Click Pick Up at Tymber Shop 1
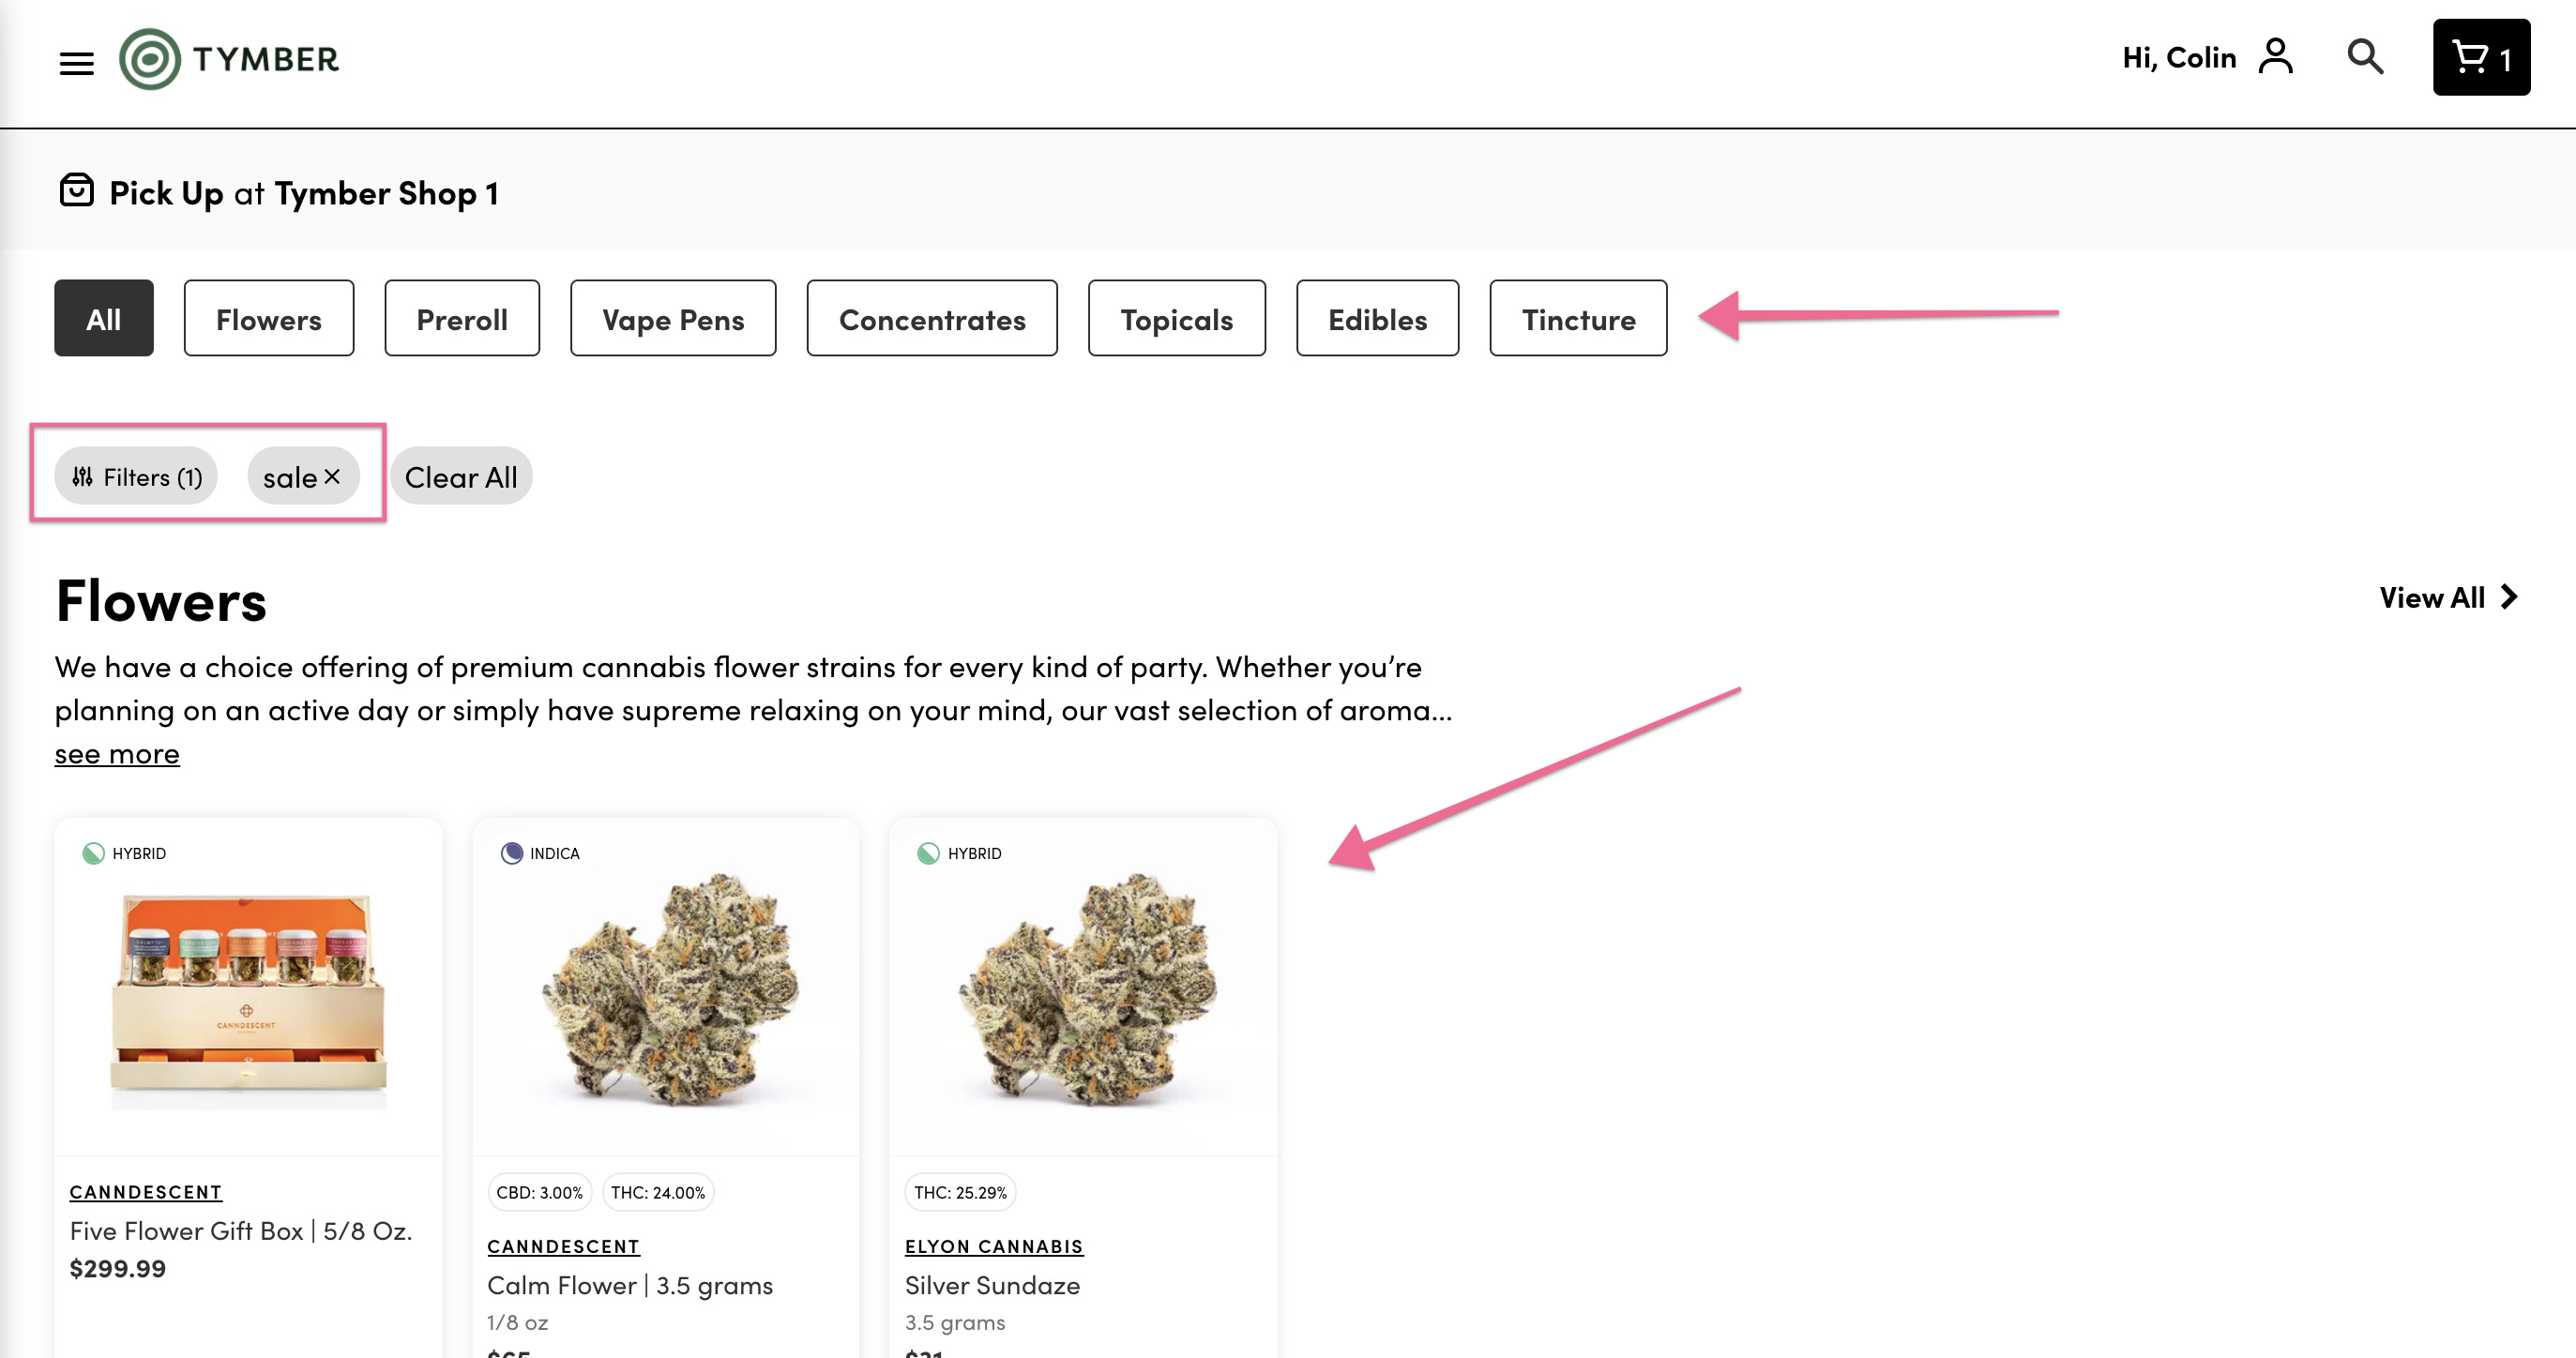2576x1358 pixels. (303, 192)
